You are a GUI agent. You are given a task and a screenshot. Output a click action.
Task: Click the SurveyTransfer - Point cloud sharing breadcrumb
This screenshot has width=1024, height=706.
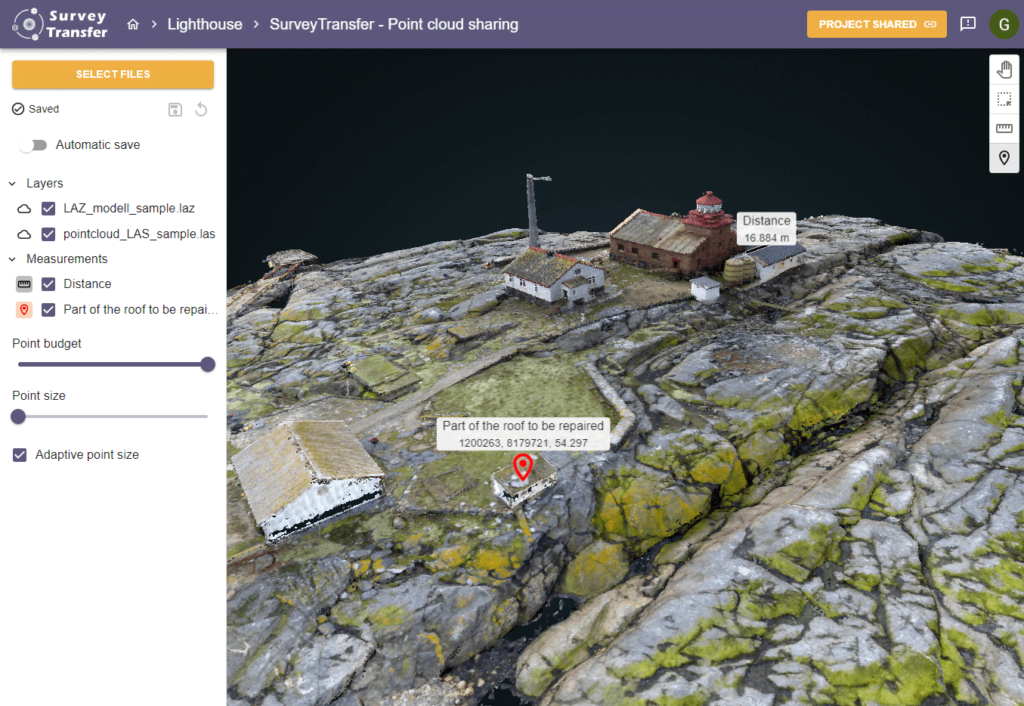(393, 24)
